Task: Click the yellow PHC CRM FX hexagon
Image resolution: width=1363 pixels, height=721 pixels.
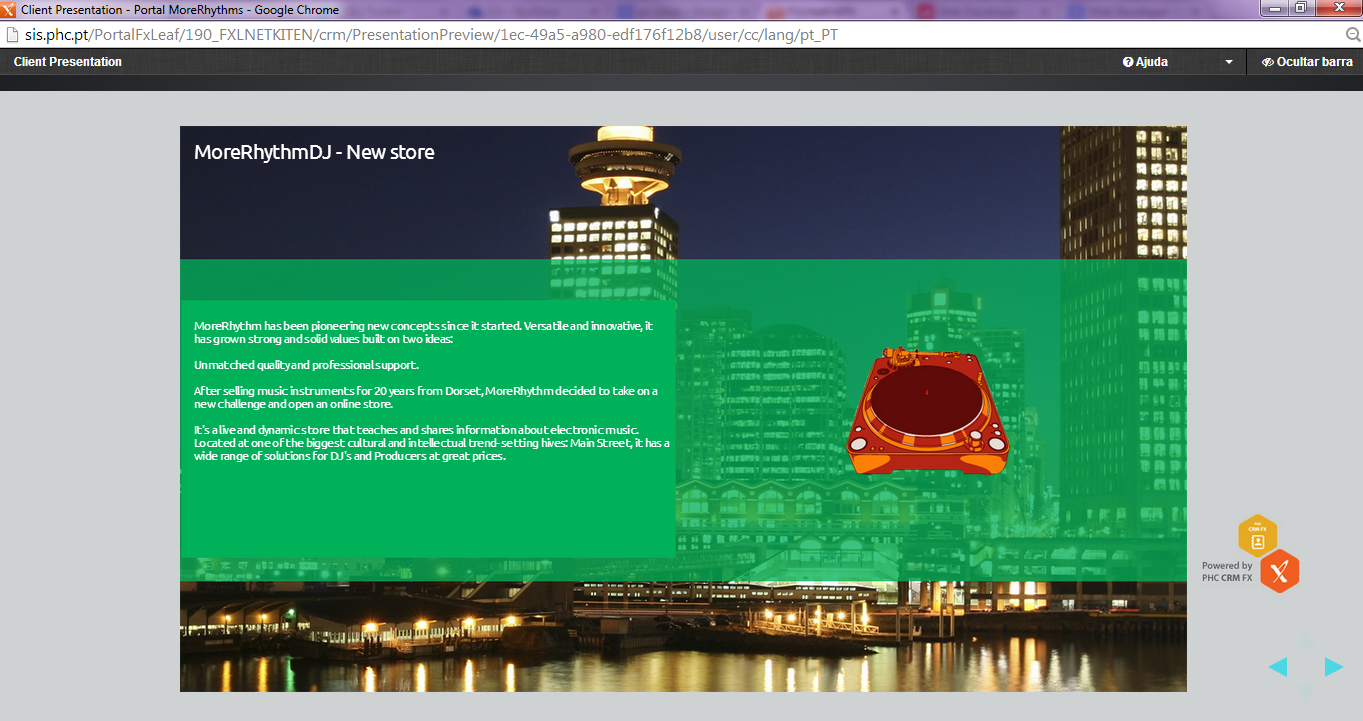Action: [x=1258, y=535]
